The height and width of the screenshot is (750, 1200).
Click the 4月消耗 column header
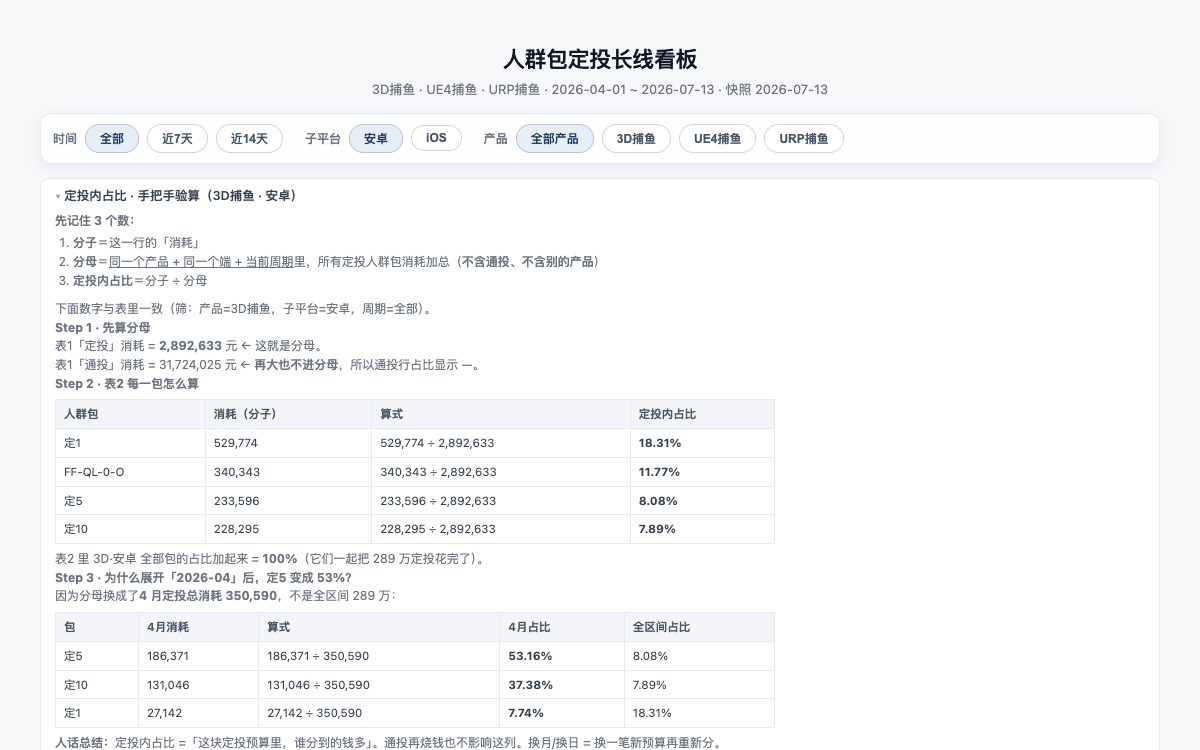click(198, 627)
